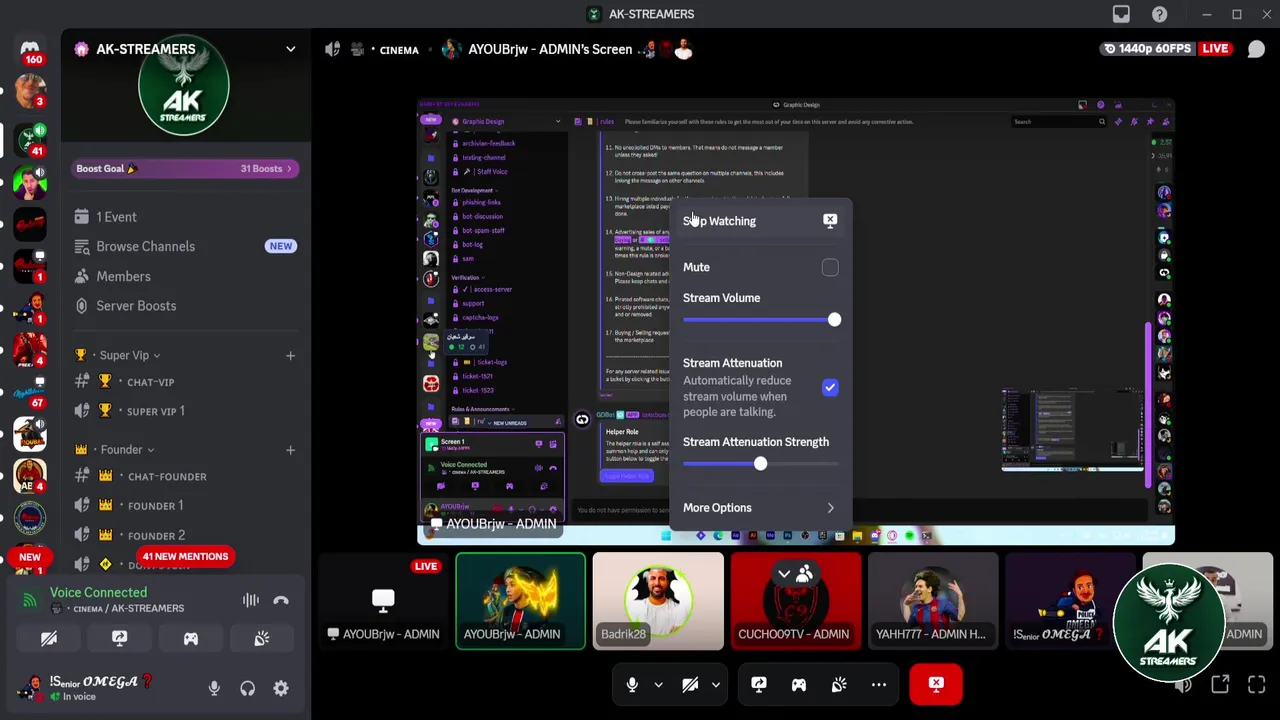Tick the Mute stream checkbox
1280x720 pixels.
click(x=830, y=267)
